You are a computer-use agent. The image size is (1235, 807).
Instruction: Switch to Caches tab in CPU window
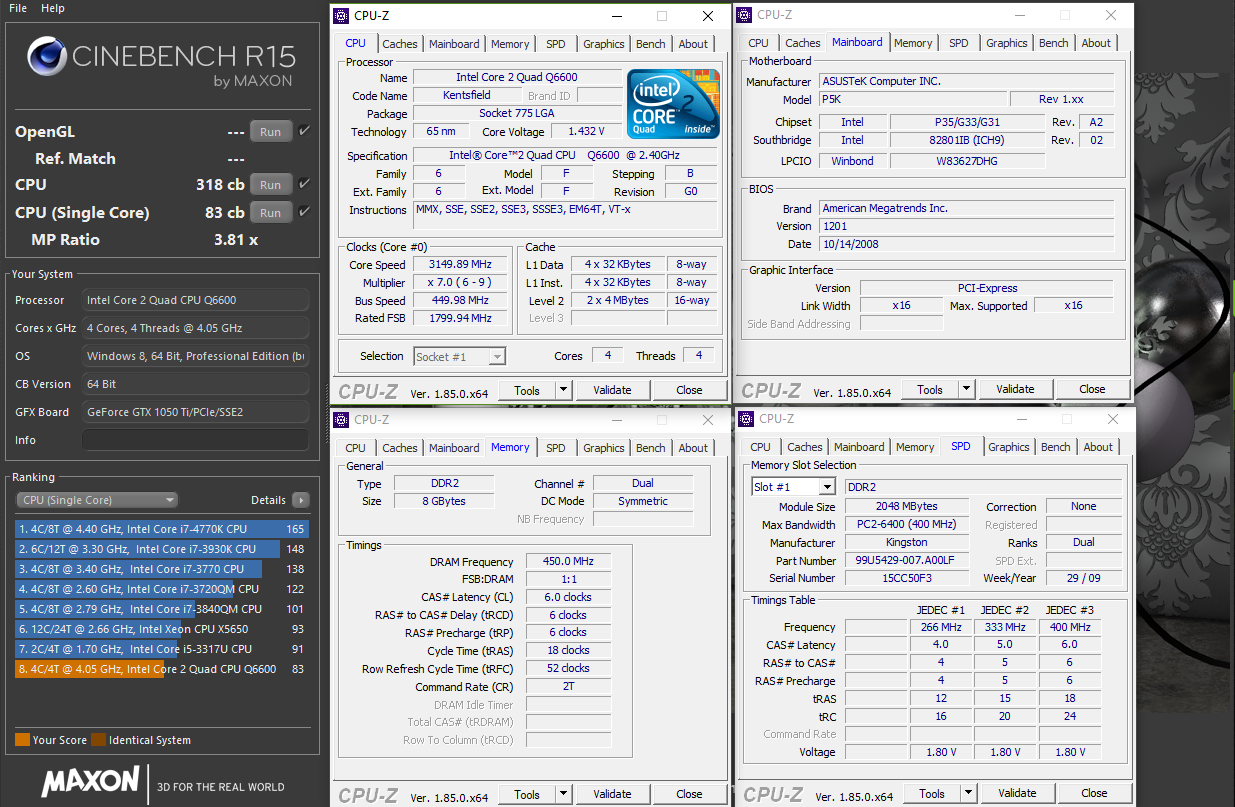click(x=400, y=44)
